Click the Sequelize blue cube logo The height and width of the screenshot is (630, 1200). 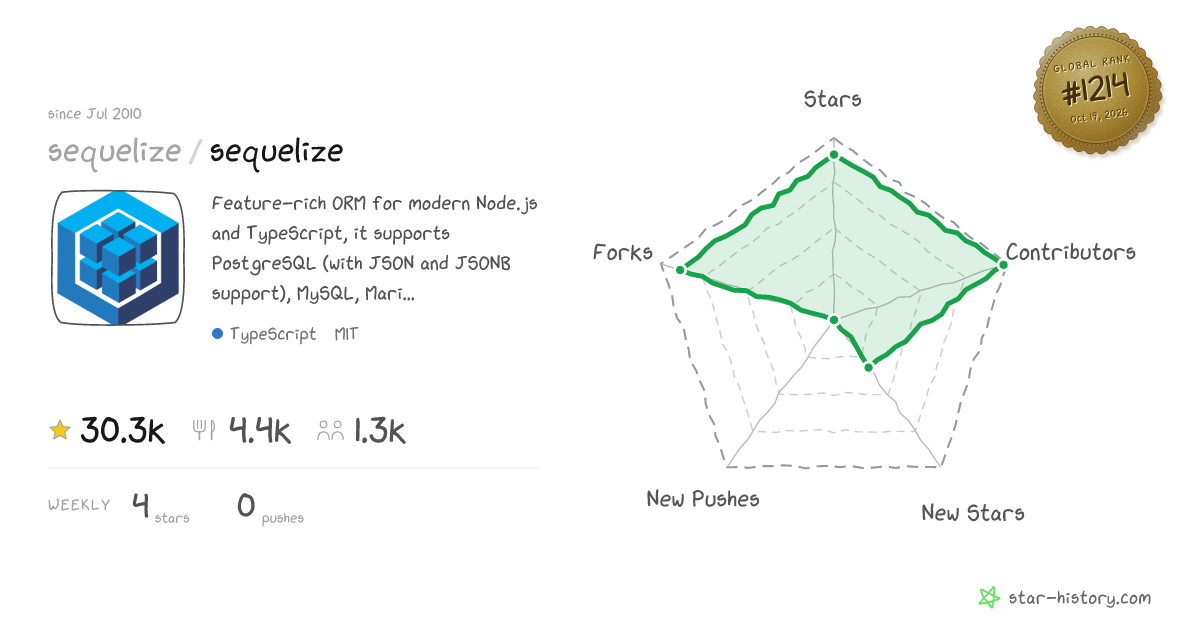(117, 258)
